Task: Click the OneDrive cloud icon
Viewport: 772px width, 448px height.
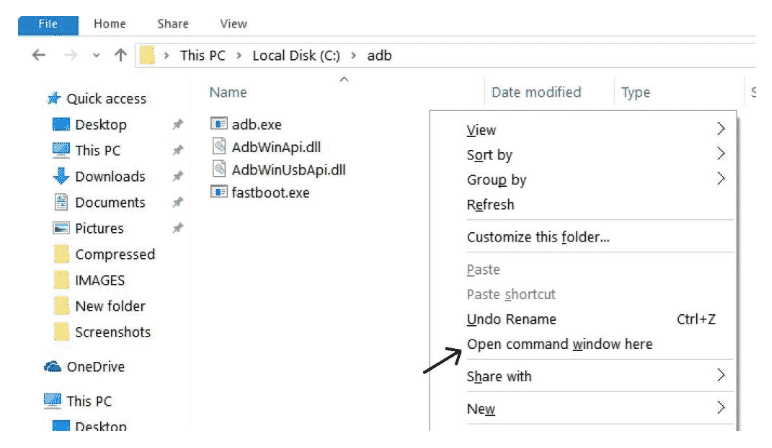Action: tap(53, 367)
